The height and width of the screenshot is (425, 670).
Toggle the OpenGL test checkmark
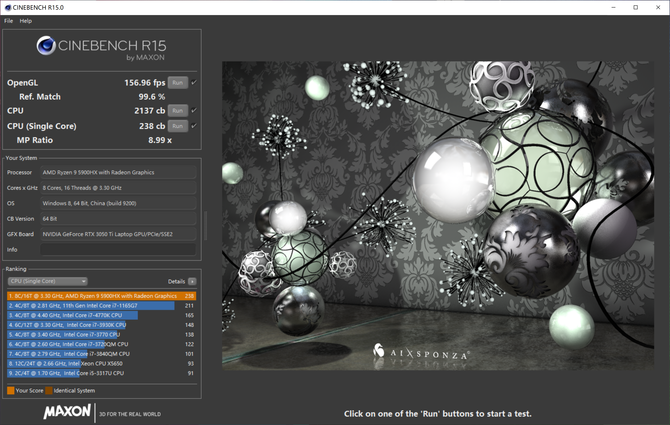pyautogui.click(x=194, y=82)
